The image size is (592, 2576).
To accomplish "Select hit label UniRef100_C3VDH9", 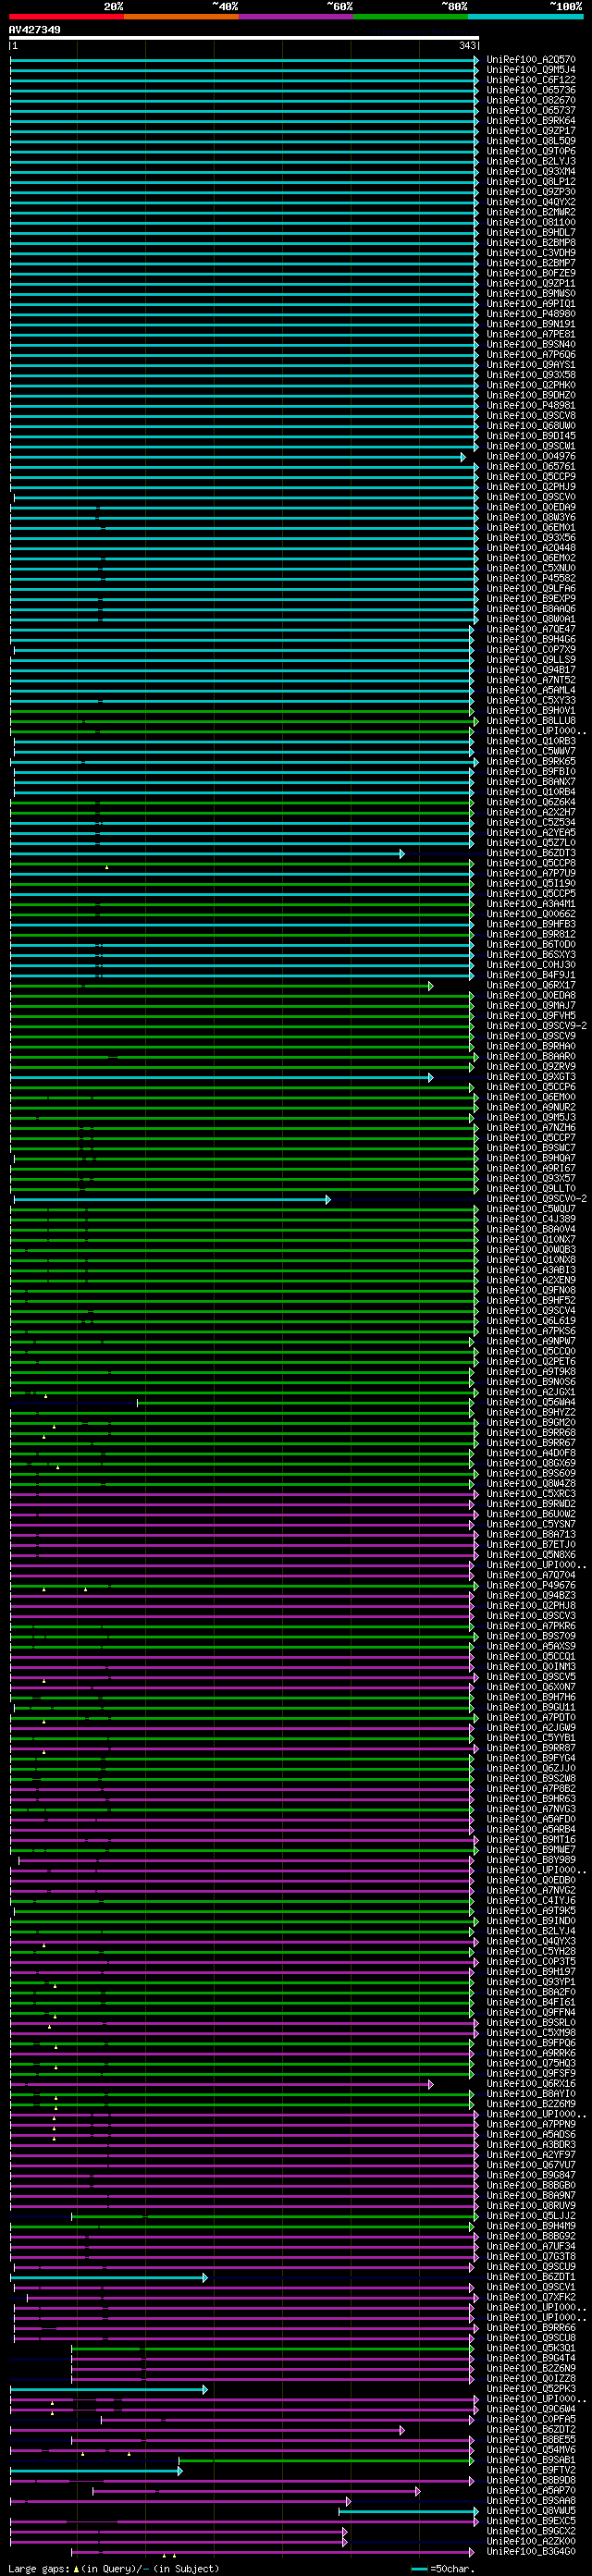I will pyautogui.click(x=530, y=253).
